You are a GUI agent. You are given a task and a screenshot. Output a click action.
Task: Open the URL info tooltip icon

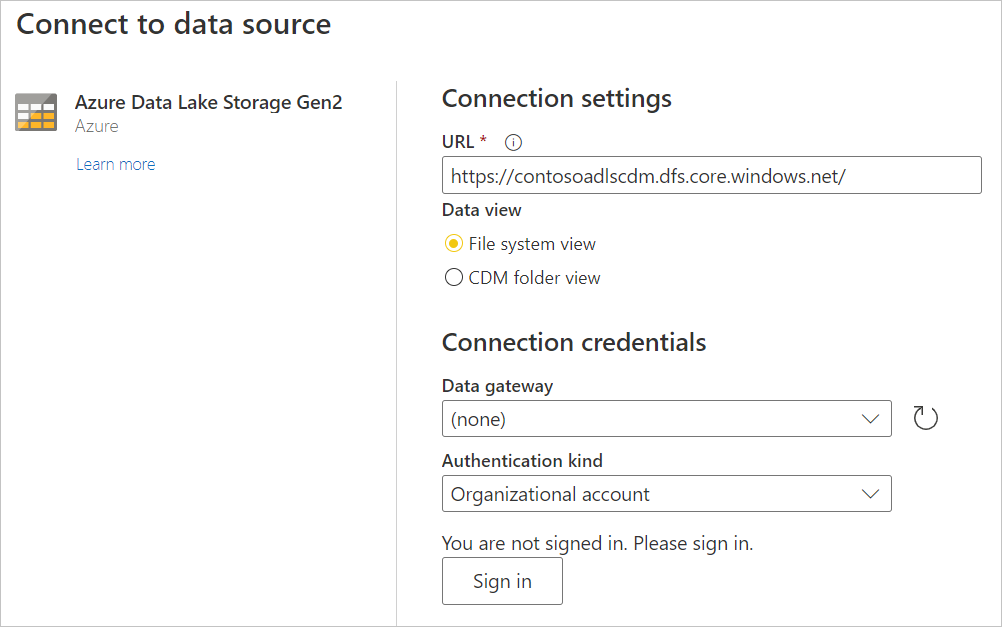[512, 142]
